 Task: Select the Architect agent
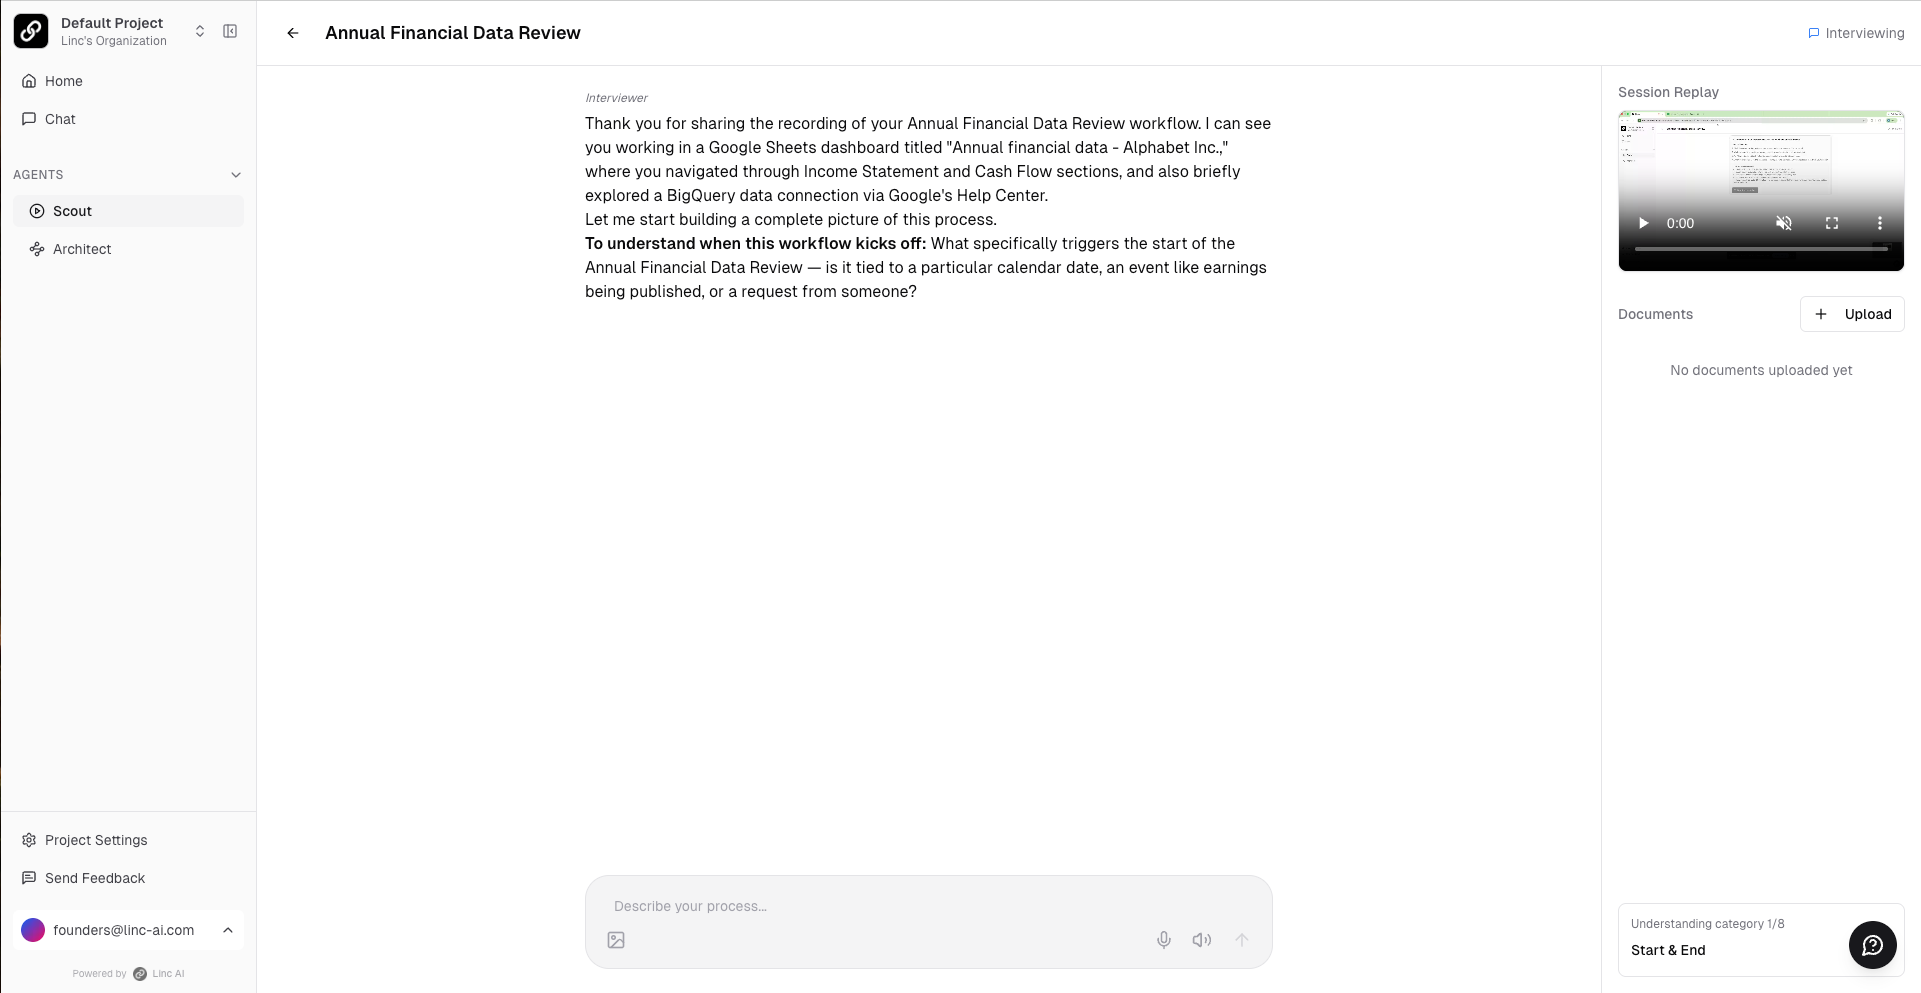click(82, 249)
